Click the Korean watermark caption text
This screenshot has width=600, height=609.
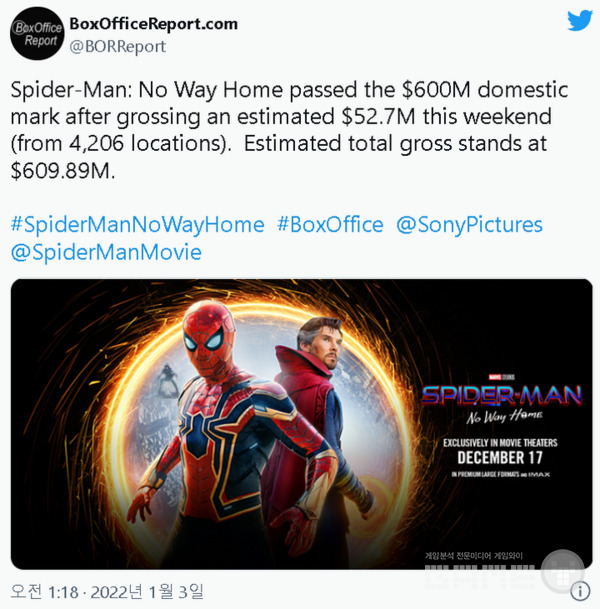(x=474, y=556)
